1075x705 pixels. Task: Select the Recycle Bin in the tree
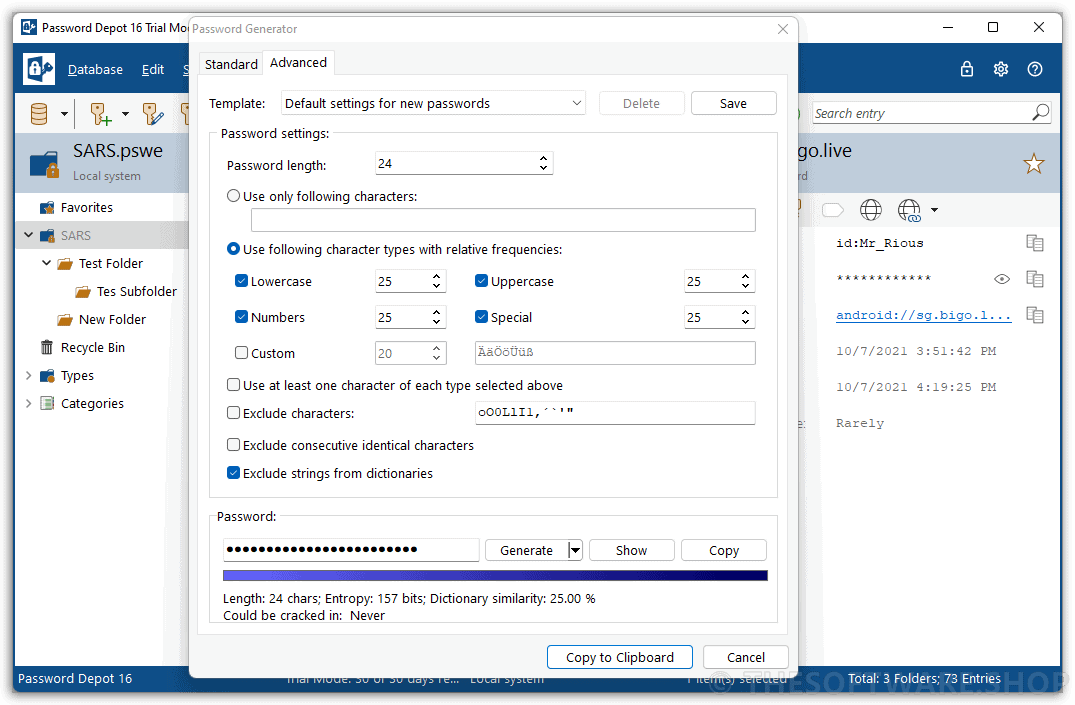(x=93, y=348)
